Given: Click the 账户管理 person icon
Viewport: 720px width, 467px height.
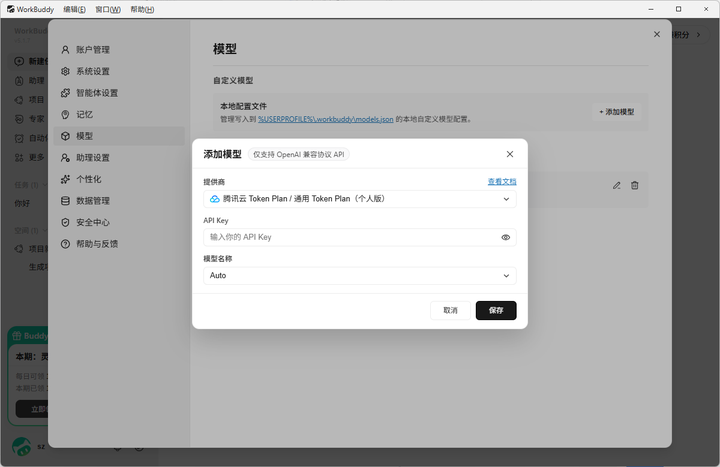Looking at the screenshot, I should point(65,50).
